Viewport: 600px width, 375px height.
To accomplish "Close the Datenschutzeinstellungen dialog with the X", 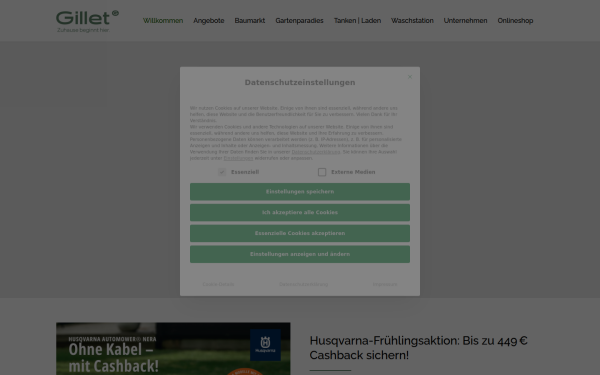I will point(410,77).
